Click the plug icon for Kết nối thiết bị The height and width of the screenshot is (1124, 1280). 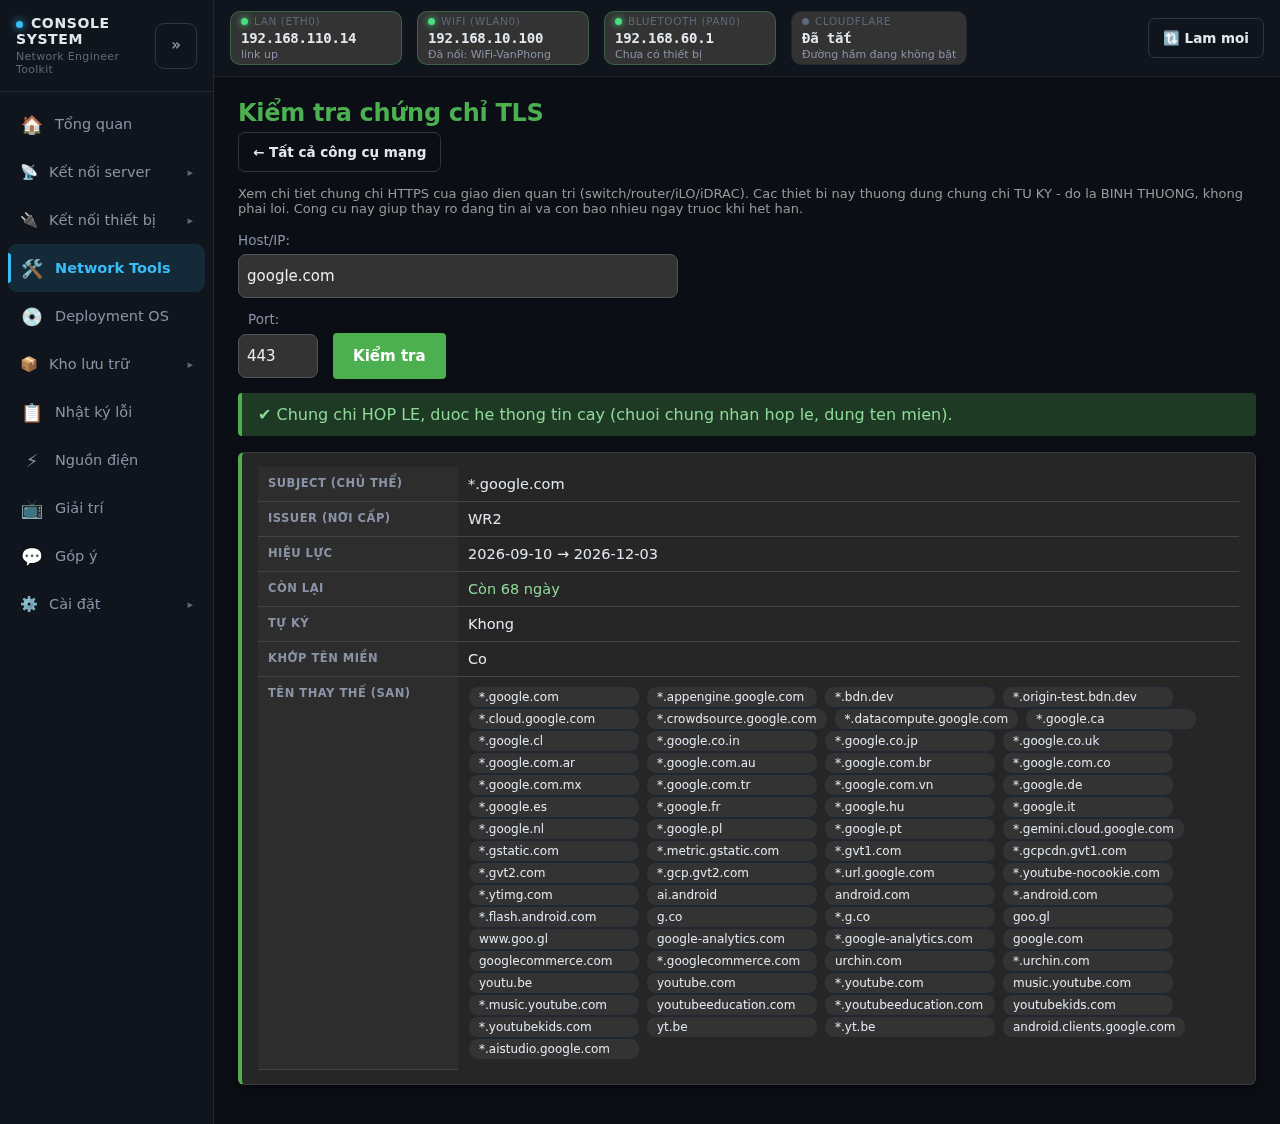tap(29, 220)
